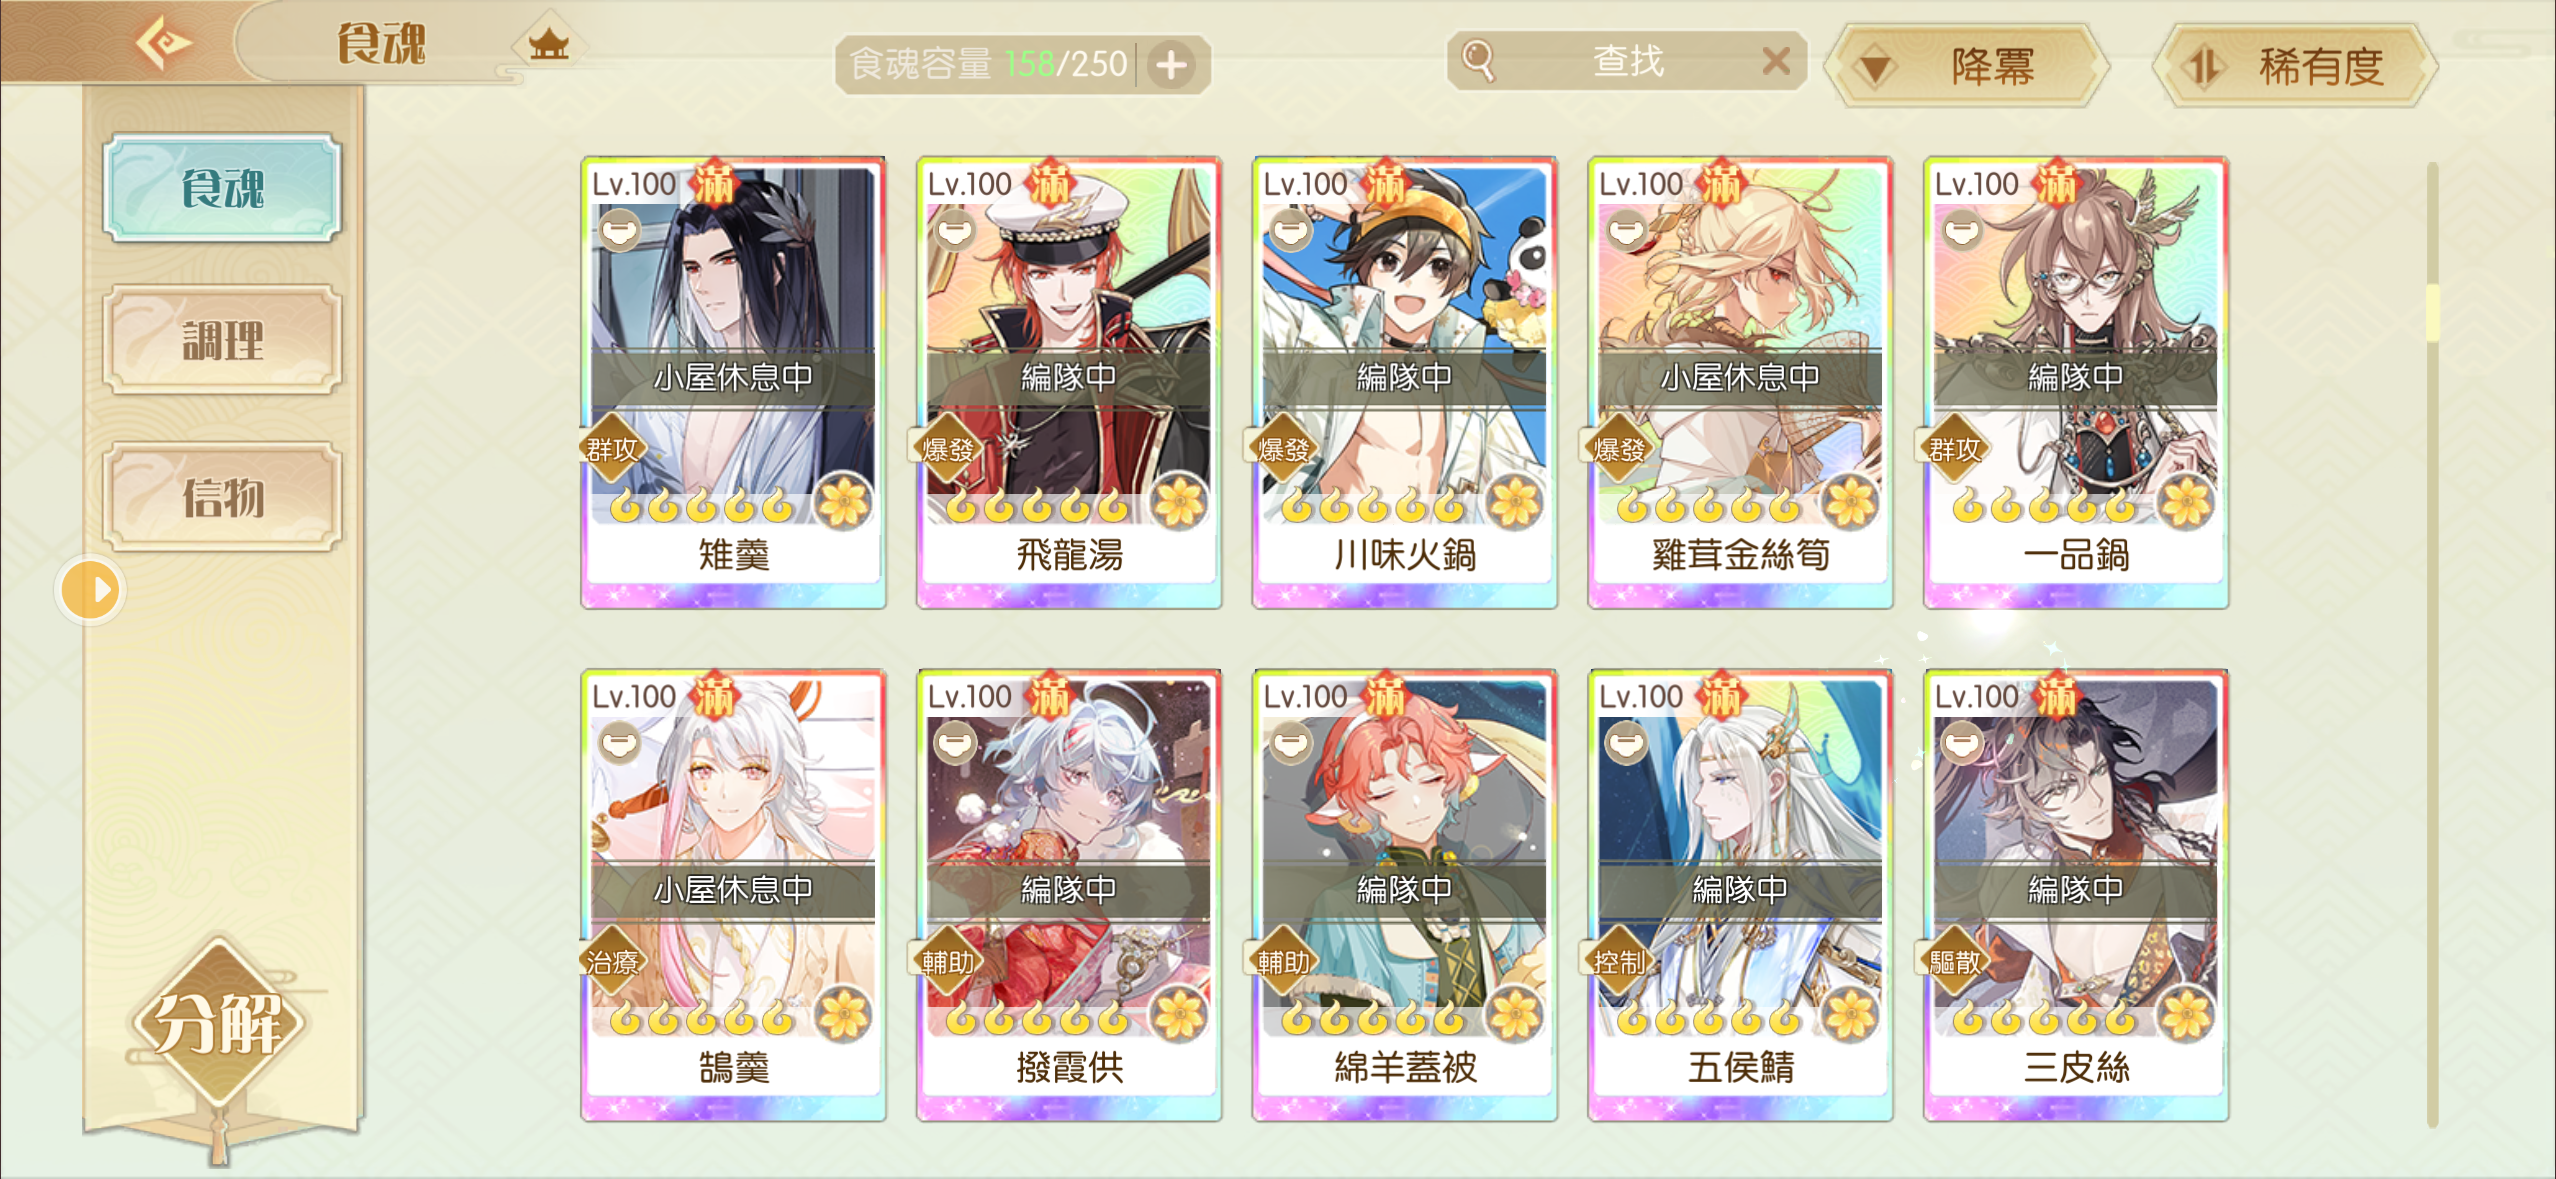
Task: Open the 稀有度 sort criteria selector
Action: point(2295,66)
